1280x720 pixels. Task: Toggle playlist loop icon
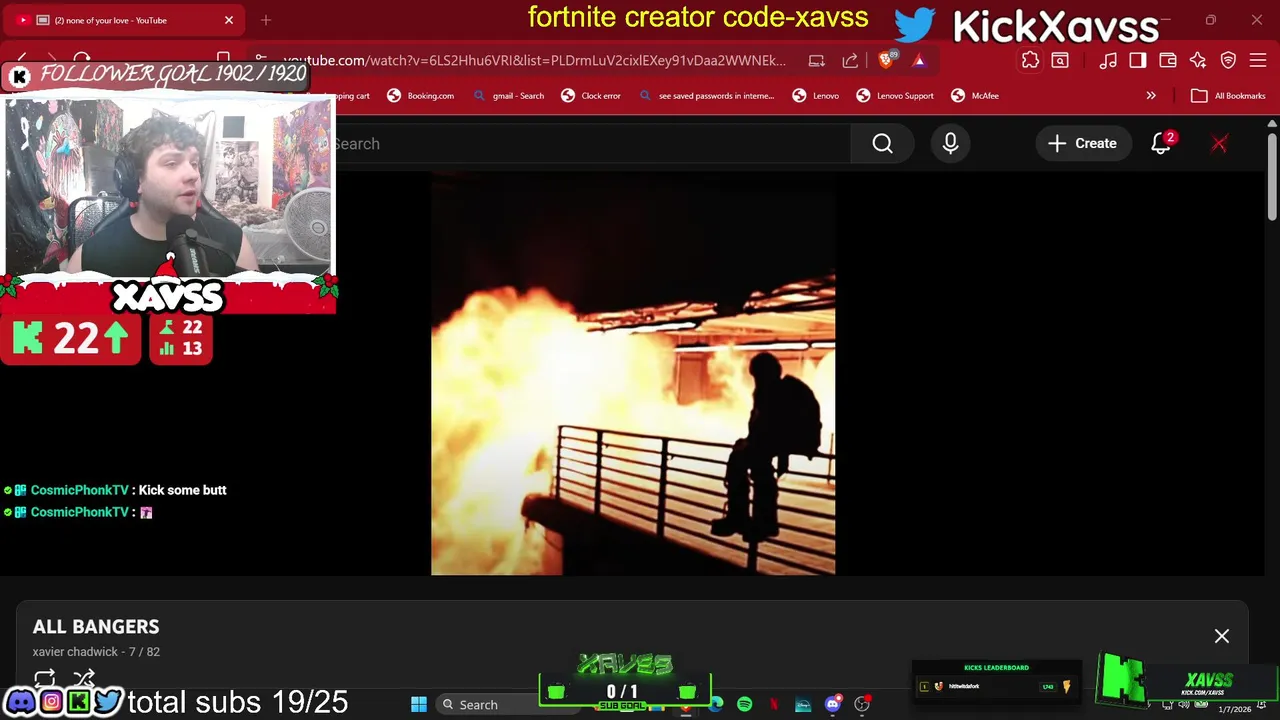(x=44, y=678)
